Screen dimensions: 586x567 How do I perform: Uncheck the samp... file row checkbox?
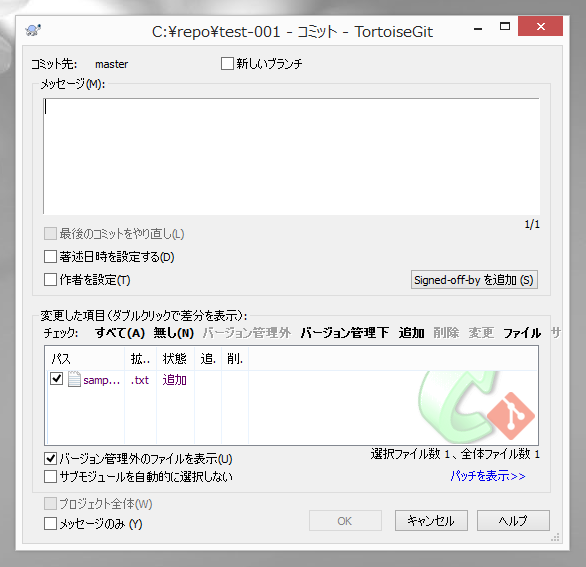pos(56,379)
